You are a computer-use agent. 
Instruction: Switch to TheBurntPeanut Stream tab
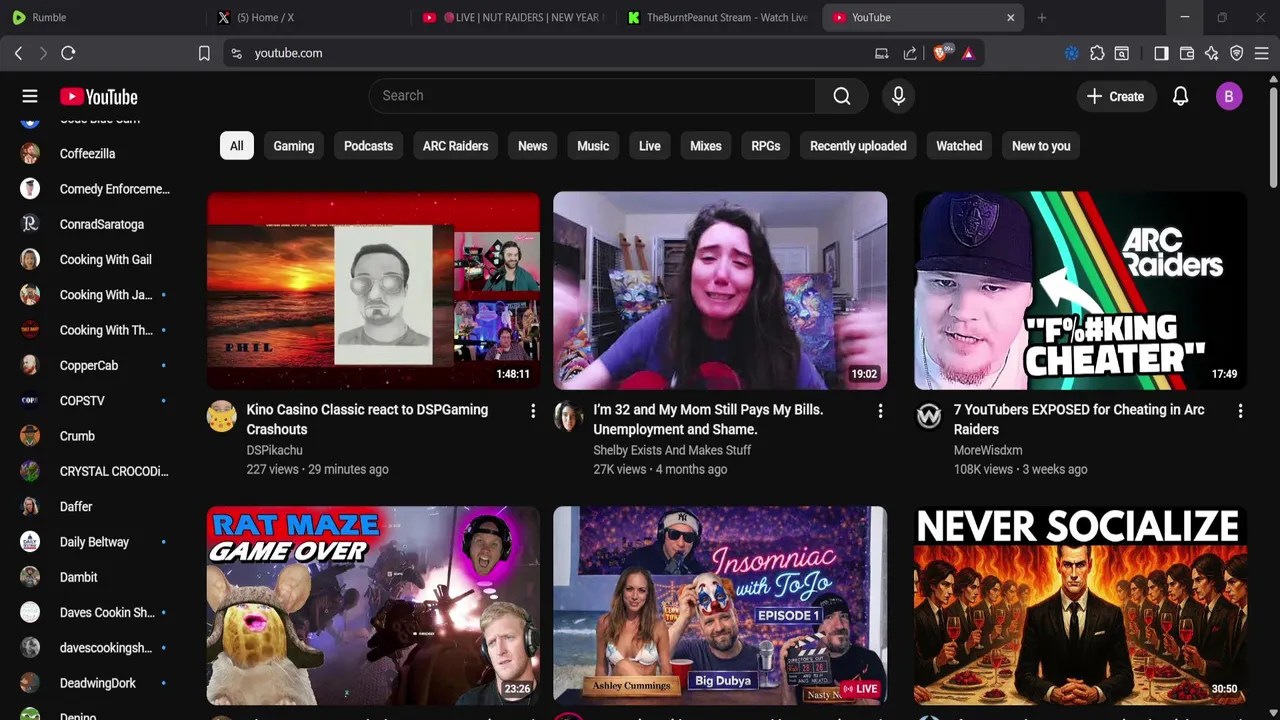tap(718, 17)
